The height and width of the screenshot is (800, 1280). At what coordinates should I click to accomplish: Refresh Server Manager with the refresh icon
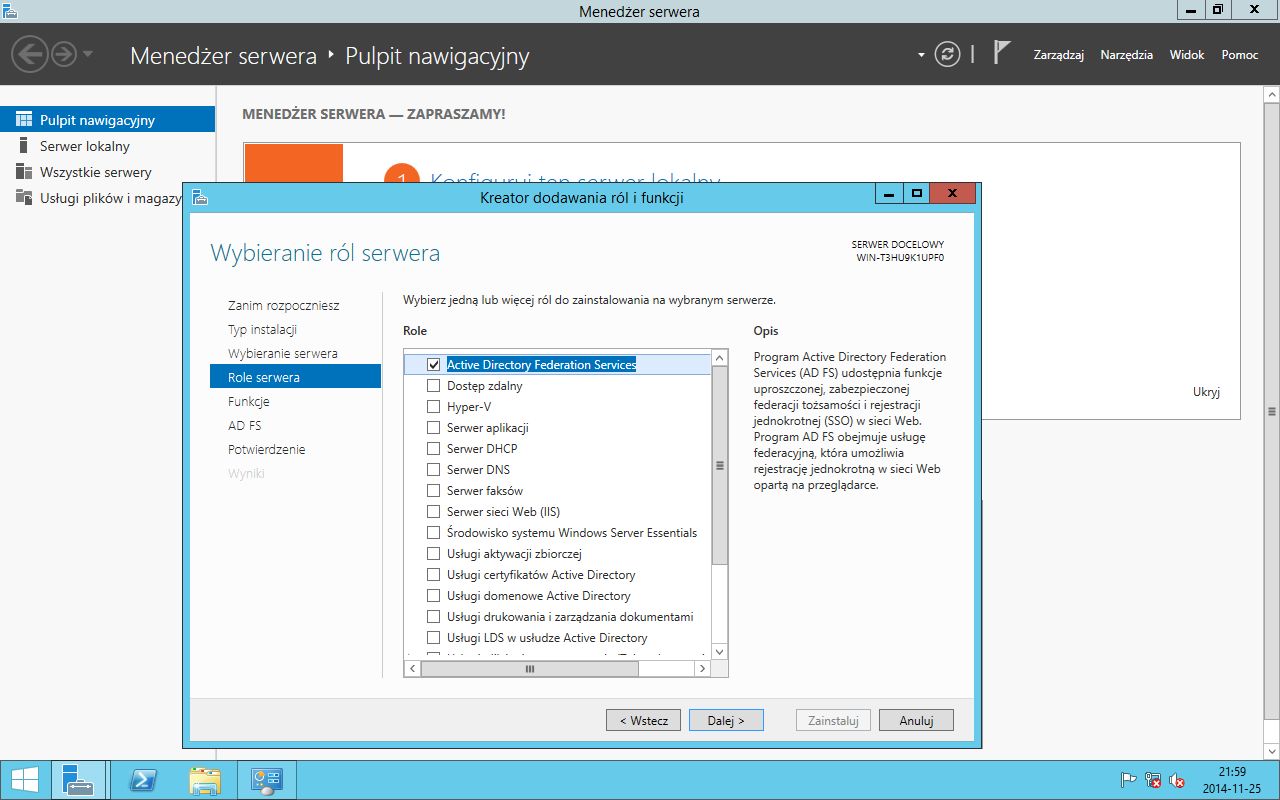947,55
